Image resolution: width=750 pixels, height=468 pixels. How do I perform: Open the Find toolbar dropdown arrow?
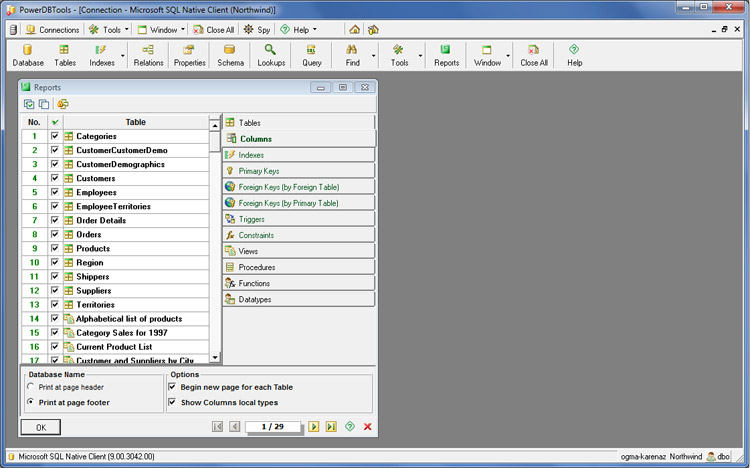(374, 54)
